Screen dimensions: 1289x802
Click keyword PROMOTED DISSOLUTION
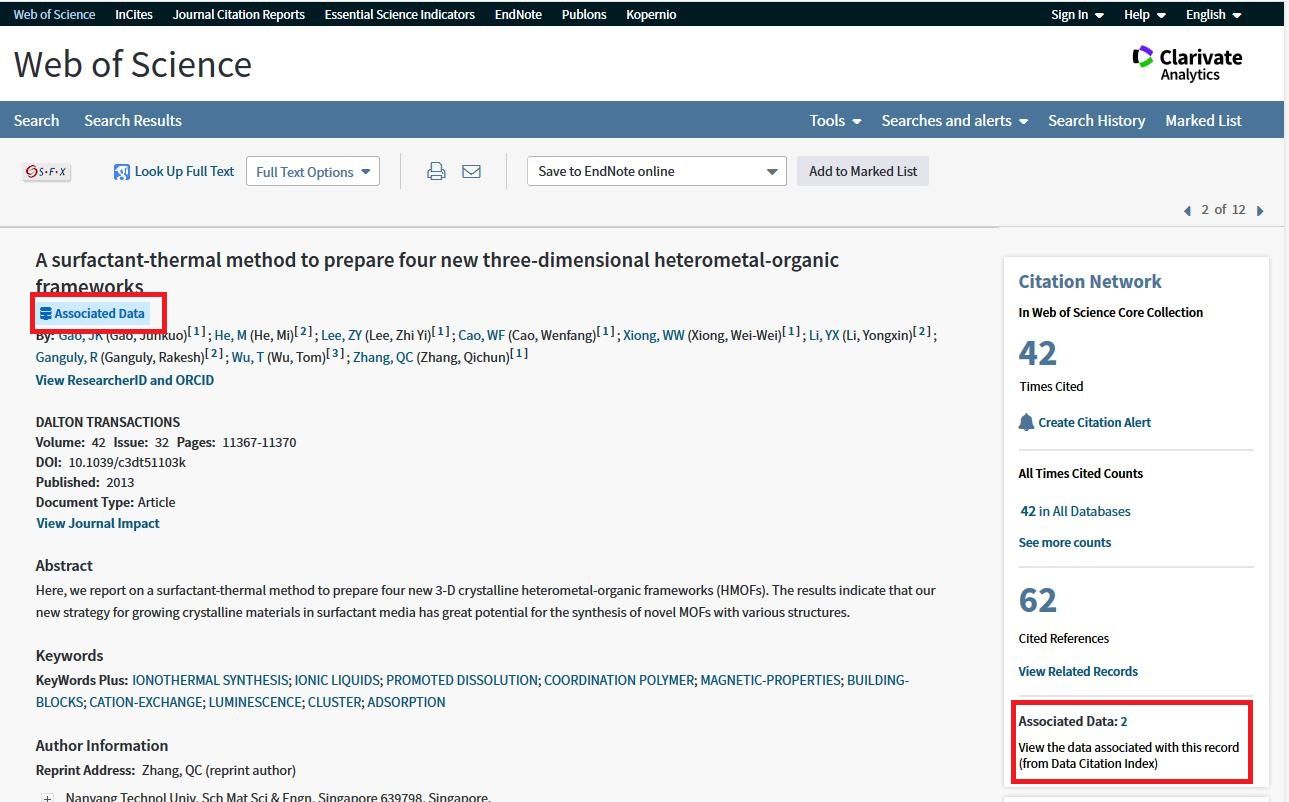tap(462, 680)
